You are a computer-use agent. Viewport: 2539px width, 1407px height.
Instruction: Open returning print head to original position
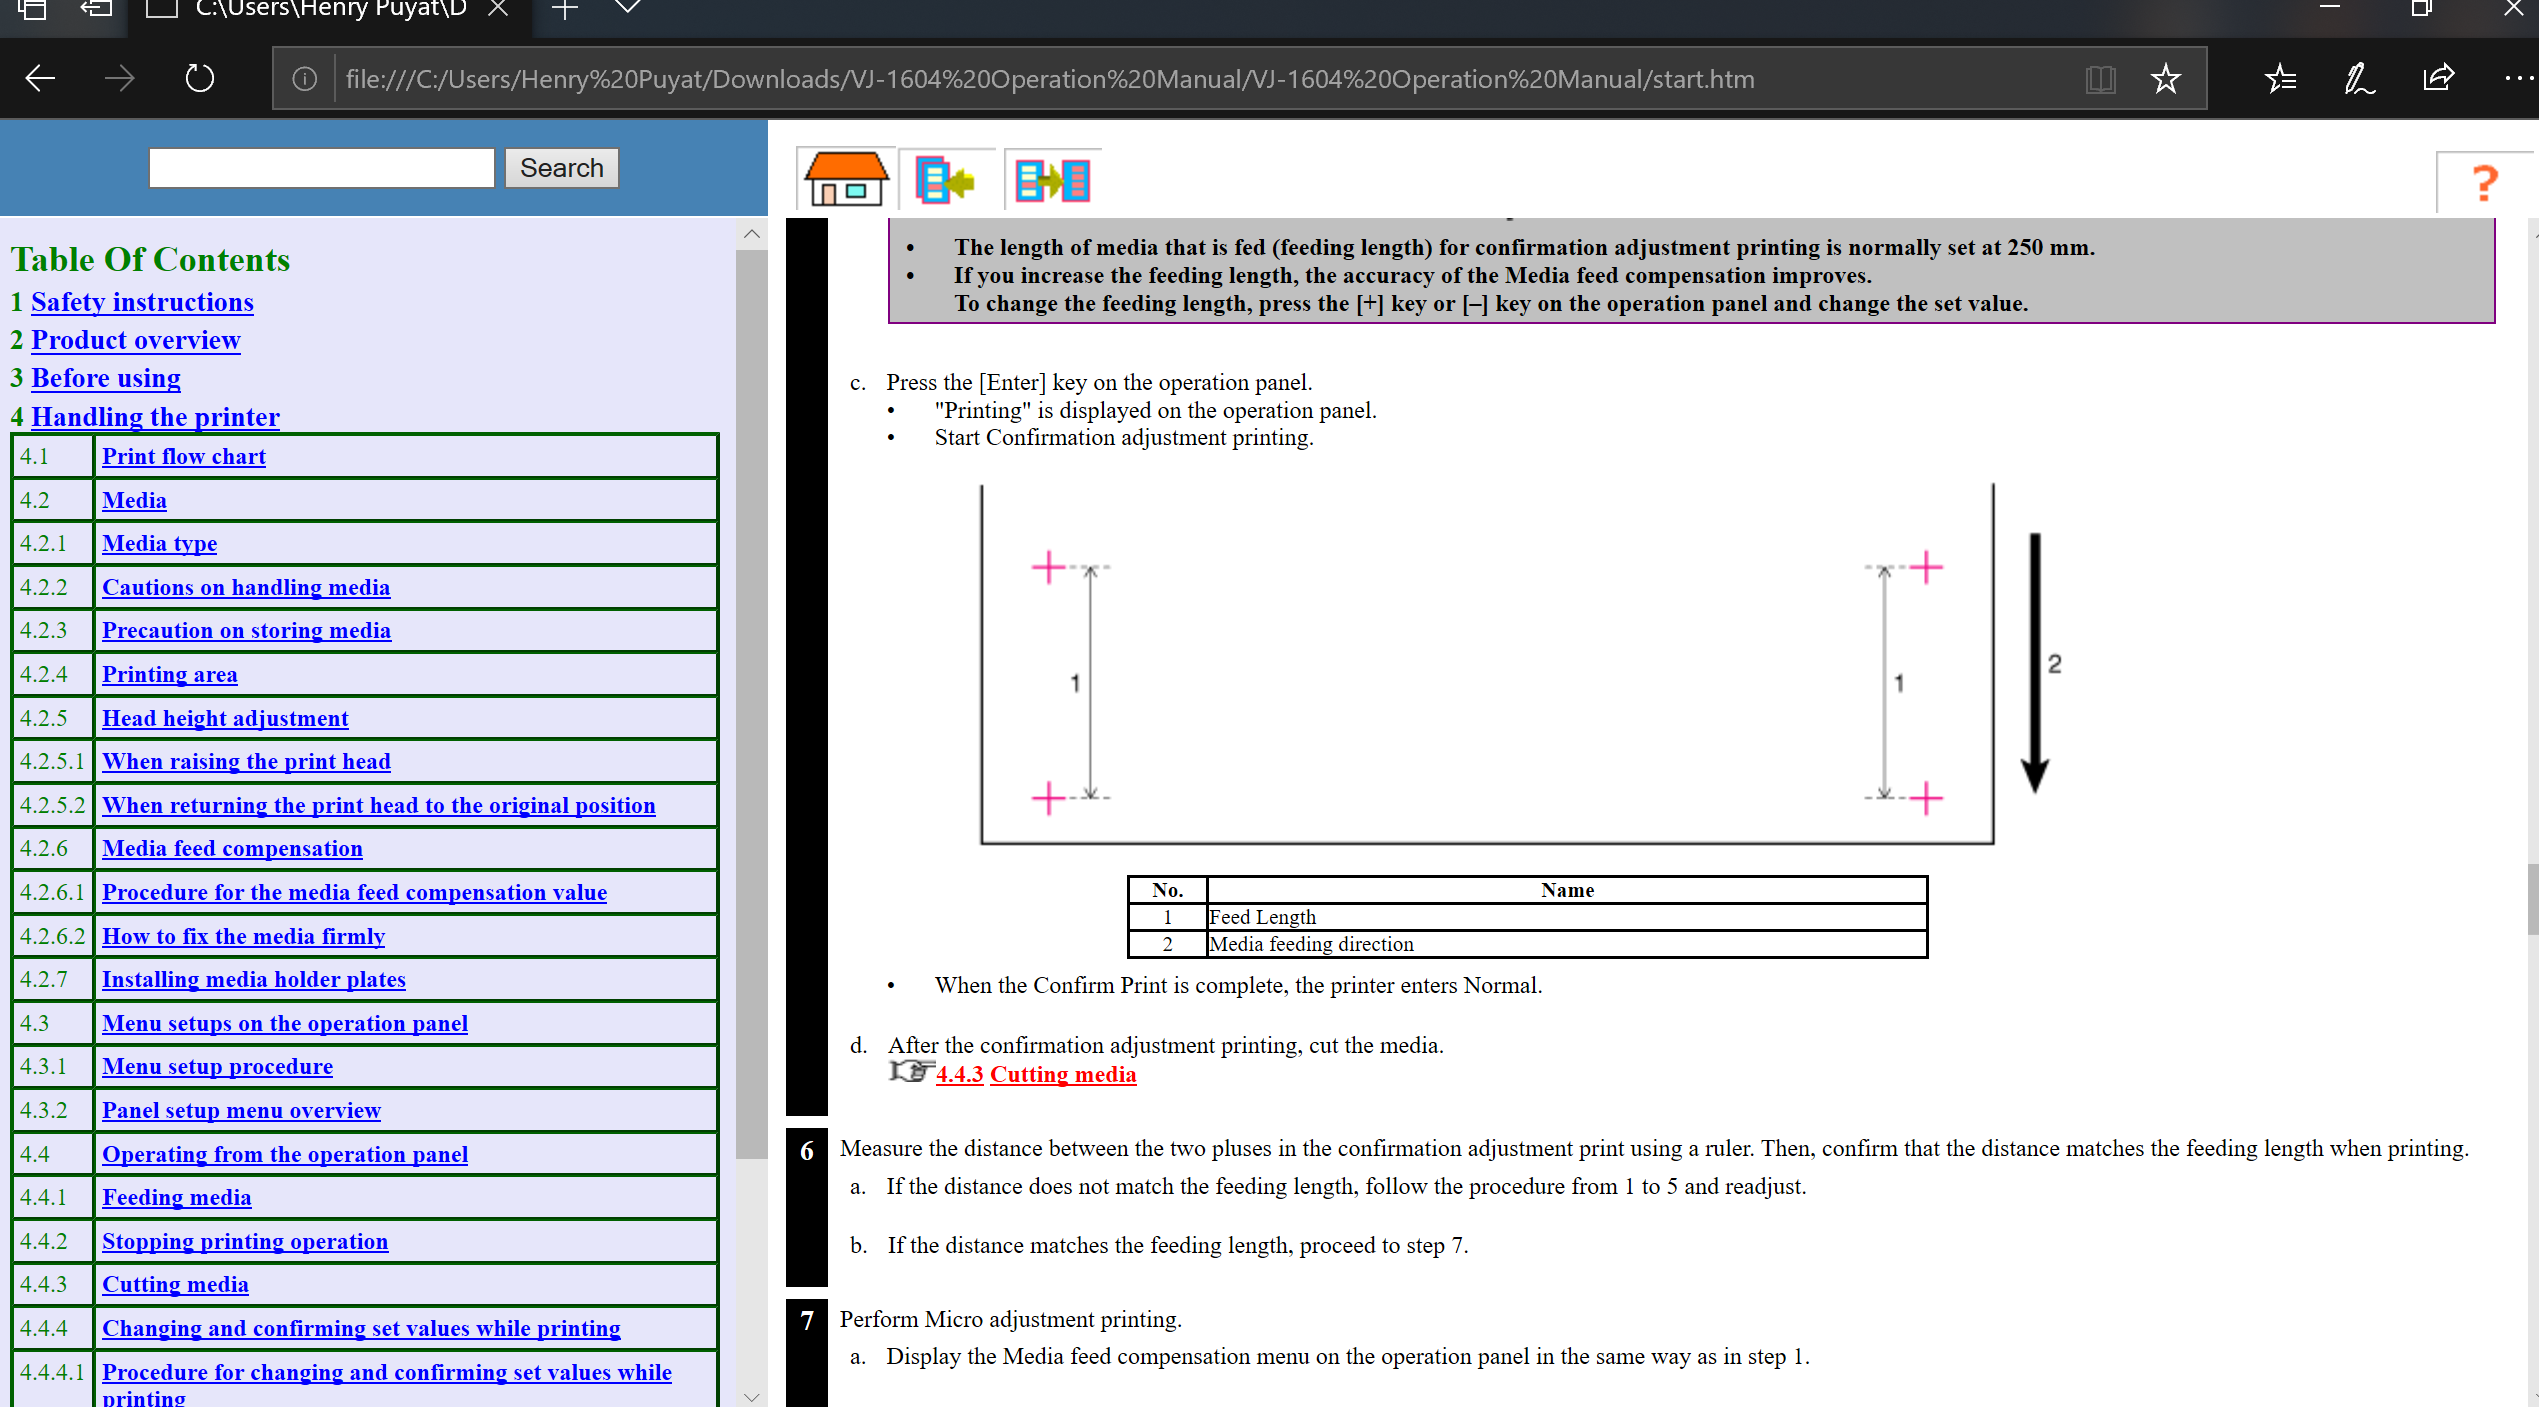pos(379,805)
